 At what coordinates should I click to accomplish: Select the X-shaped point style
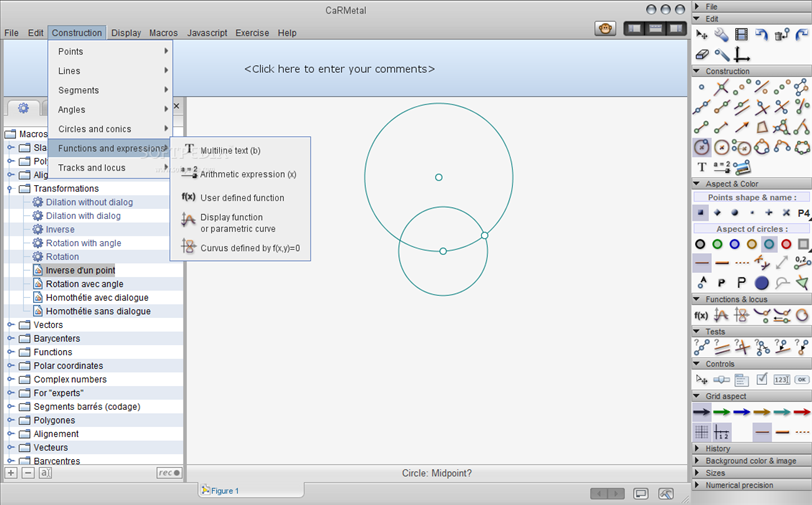(x=786, y=212)
